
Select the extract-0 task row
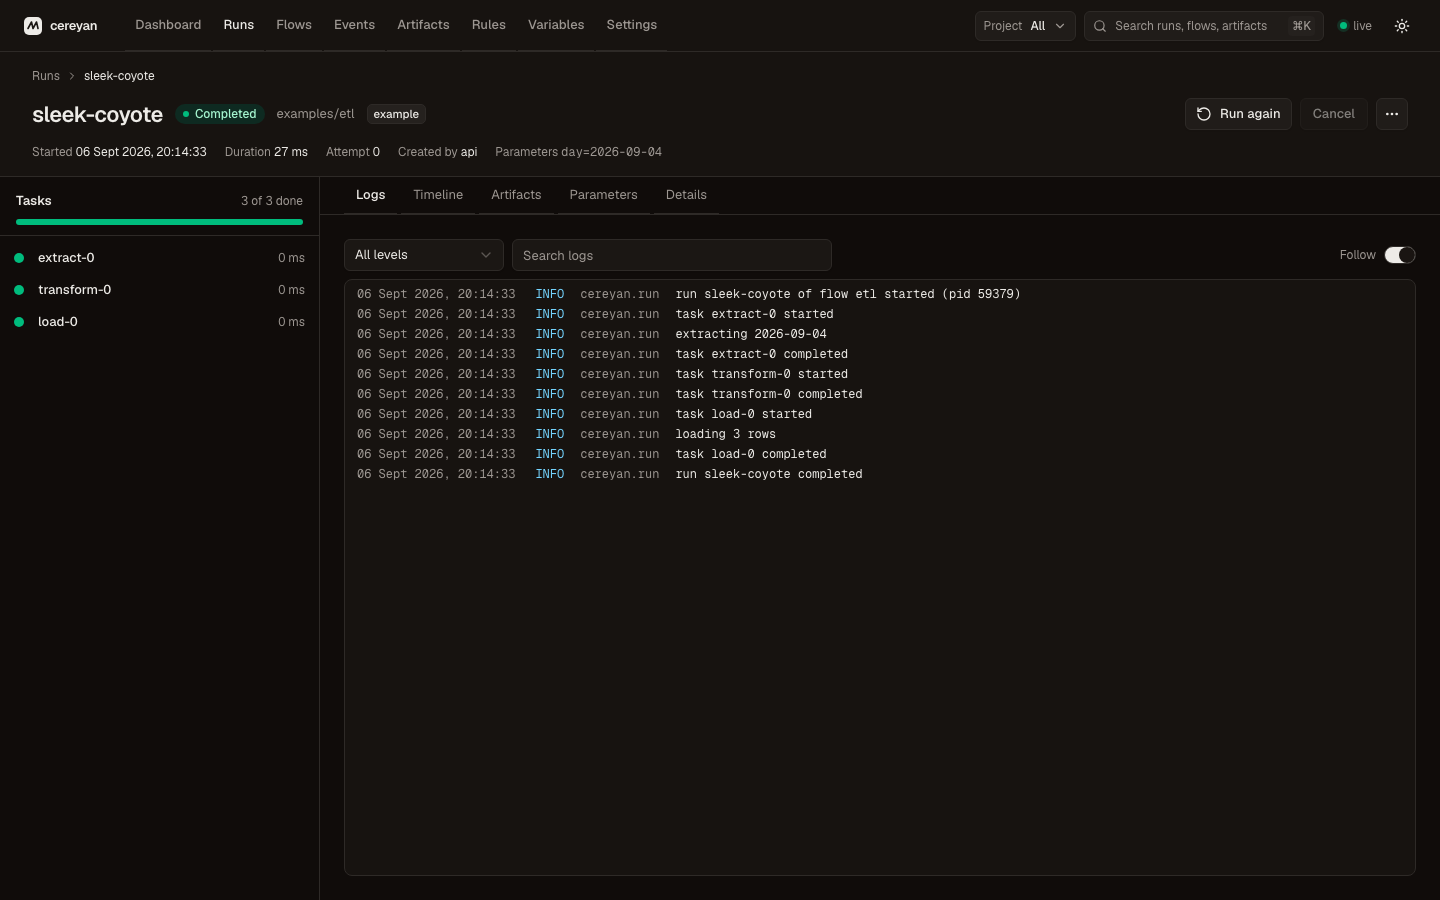[x=159, y=258]
